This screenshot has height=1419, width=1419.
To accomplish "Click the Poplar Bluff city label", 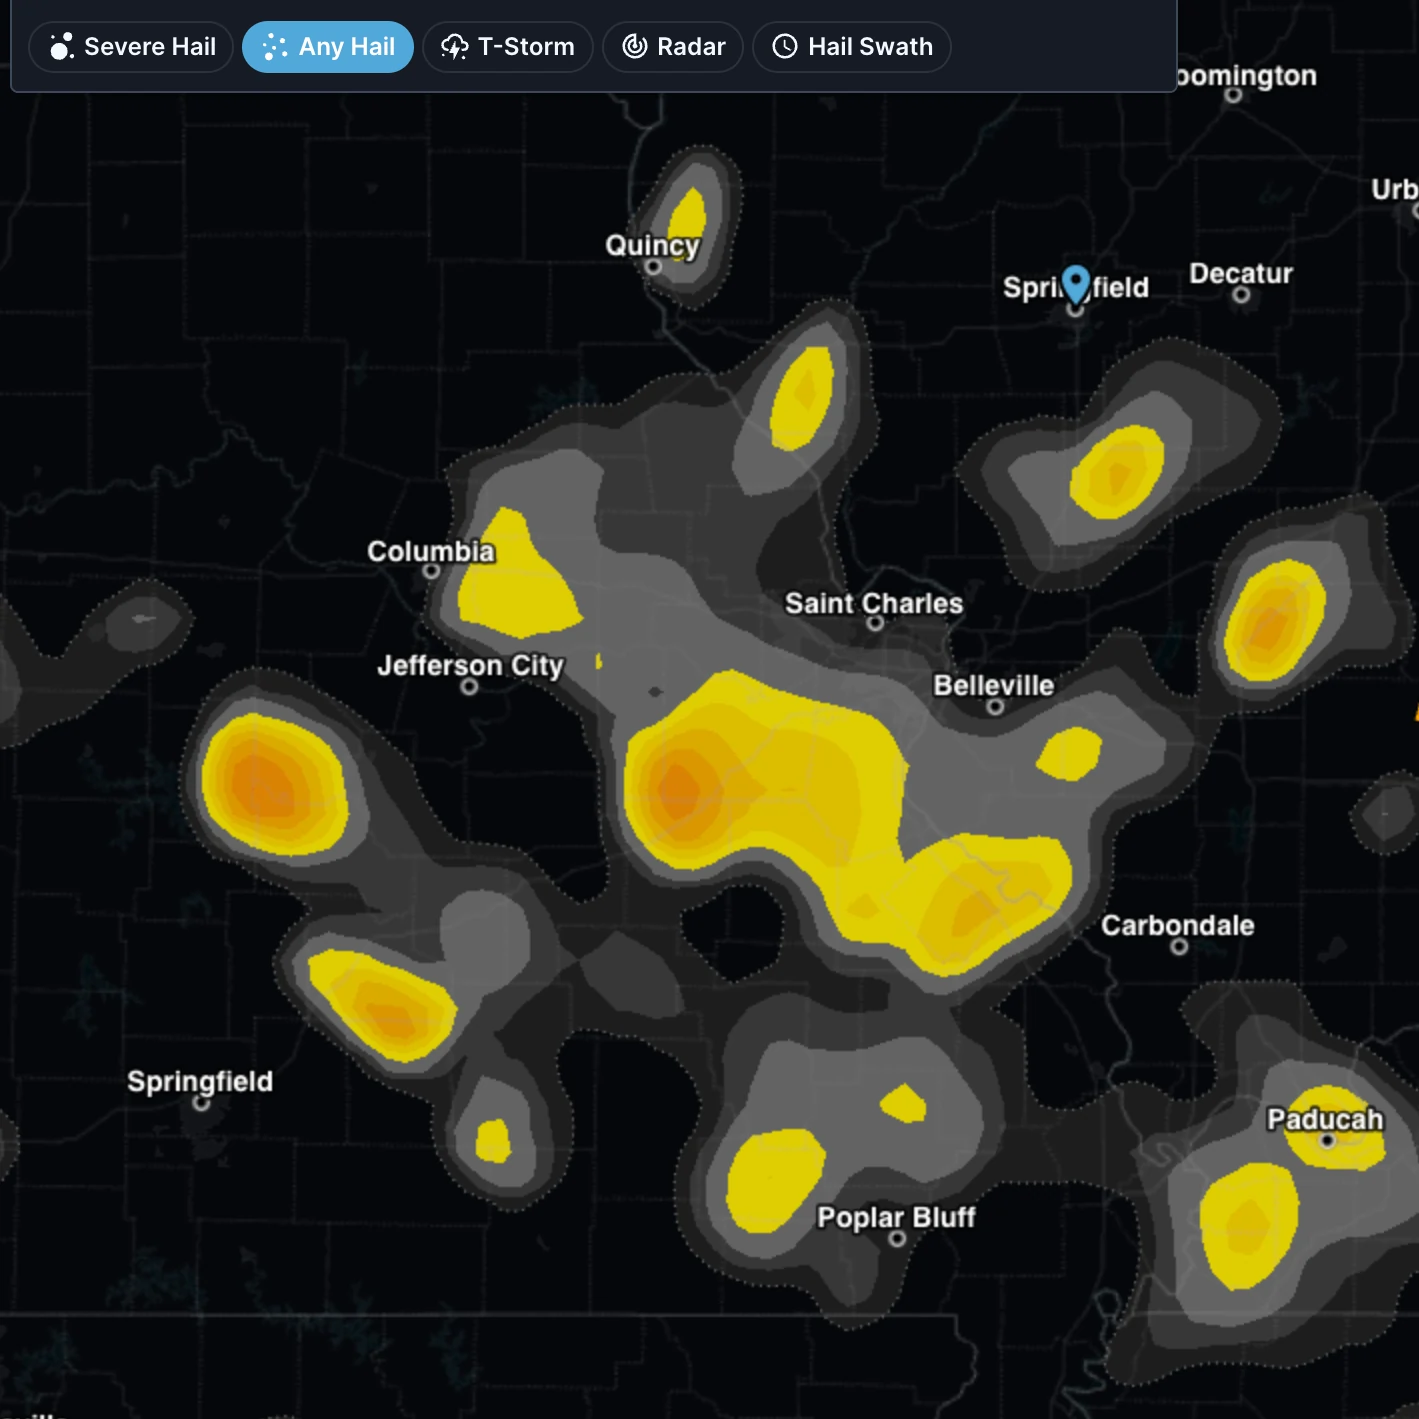I will [x=896, y=1217].
